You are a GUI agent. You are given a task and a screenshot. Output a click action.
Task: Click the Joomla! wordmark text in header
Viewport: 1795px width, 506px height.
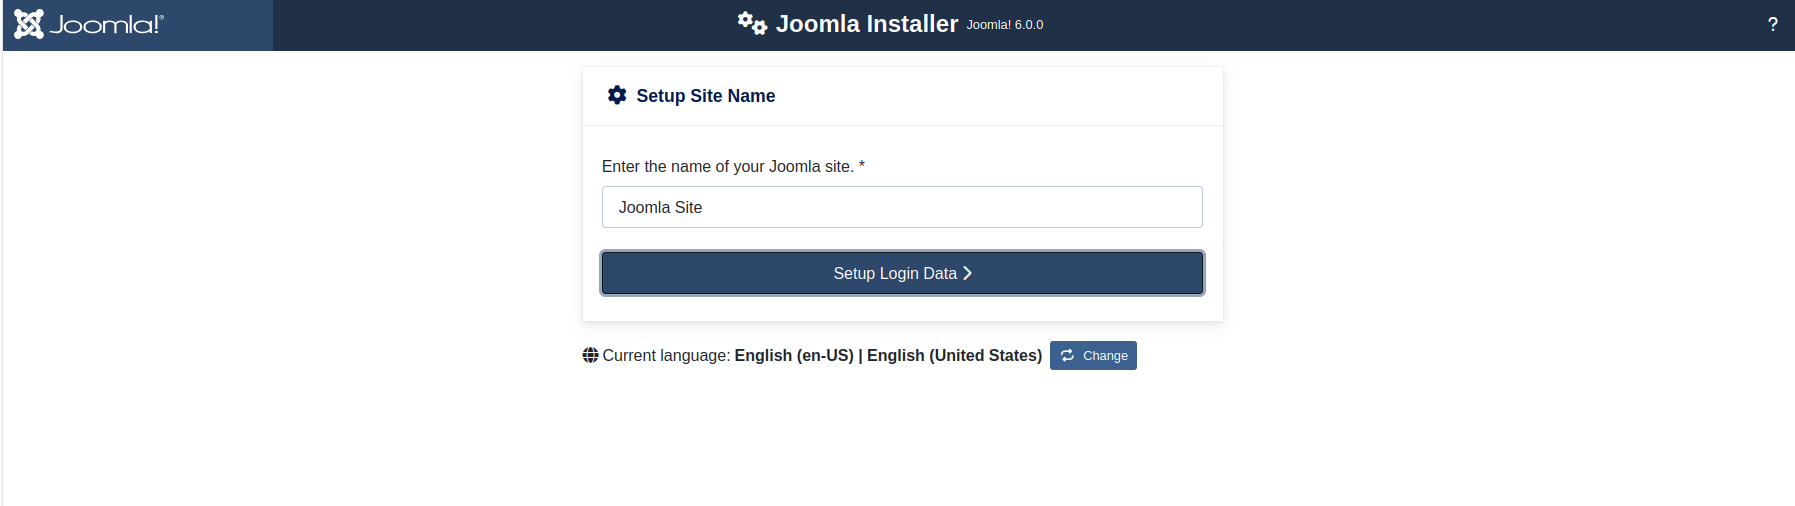[x=106, y=24]
